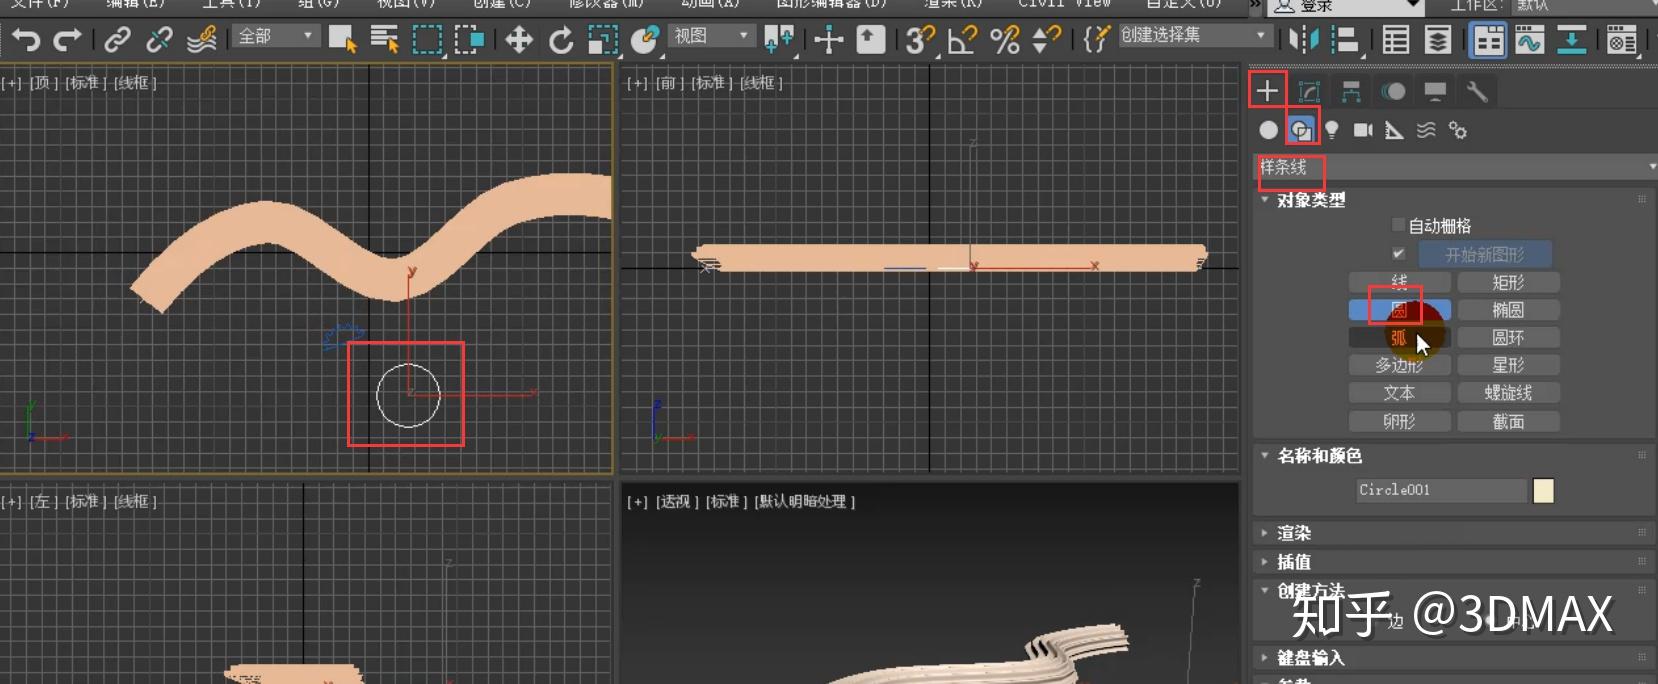Activate the Select and Scale tool

coord(603,40)
